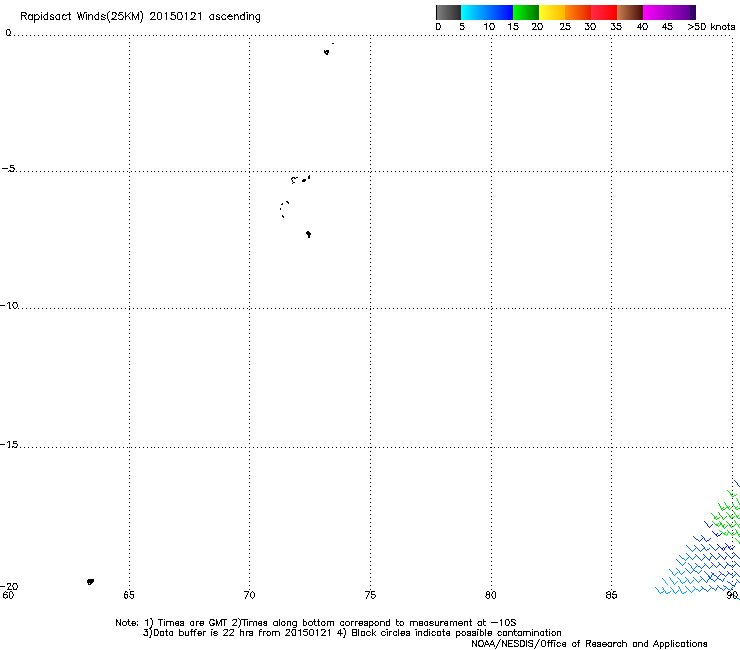Click the island marker near -20 latitude
Screen dimensions: 740x650
(x=90, y=582)
